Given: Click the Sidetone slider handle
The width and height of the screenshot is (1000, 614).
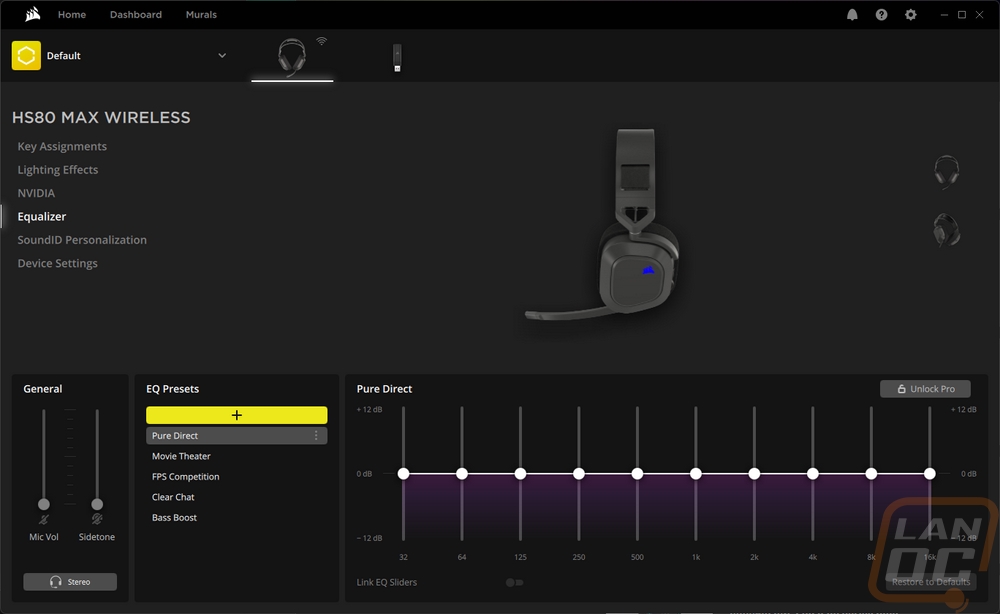Looking at the screenshot, I should point(97,504).
